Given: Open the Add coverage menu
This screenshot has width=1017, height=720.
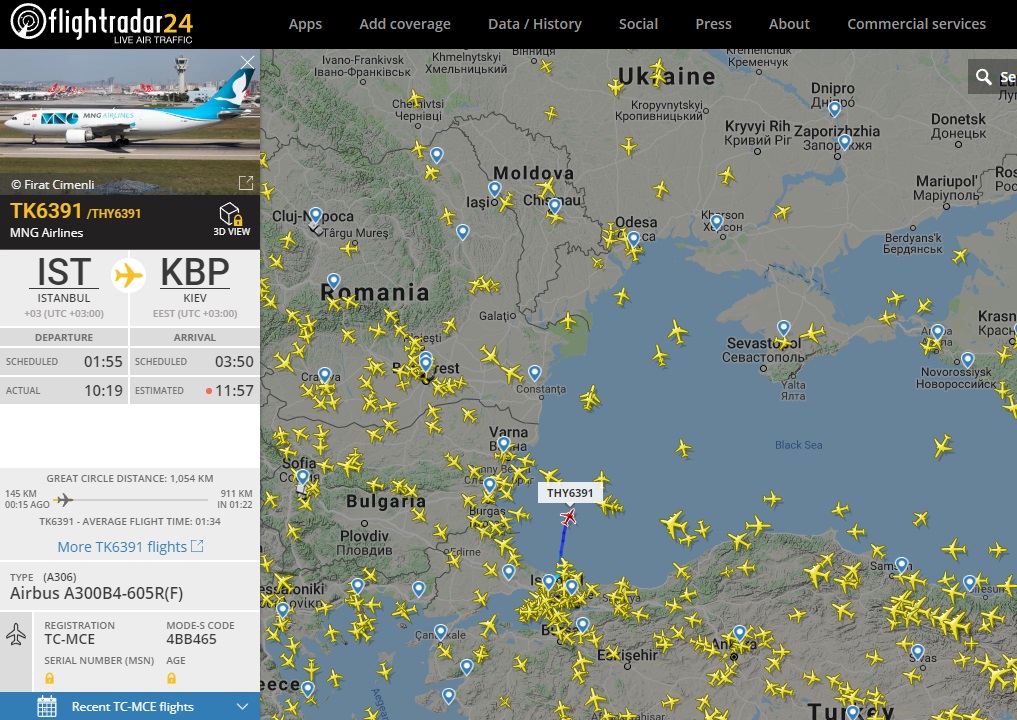Looking at the screenshot, I should (x=405, y=24).
